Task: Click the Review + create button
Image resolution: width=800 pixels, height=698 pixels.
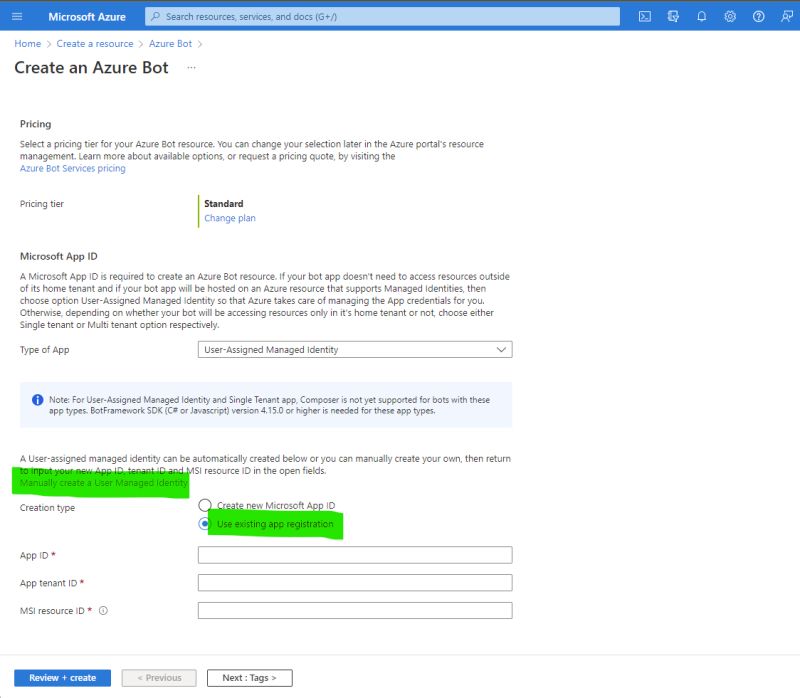Action: point(61,677)
